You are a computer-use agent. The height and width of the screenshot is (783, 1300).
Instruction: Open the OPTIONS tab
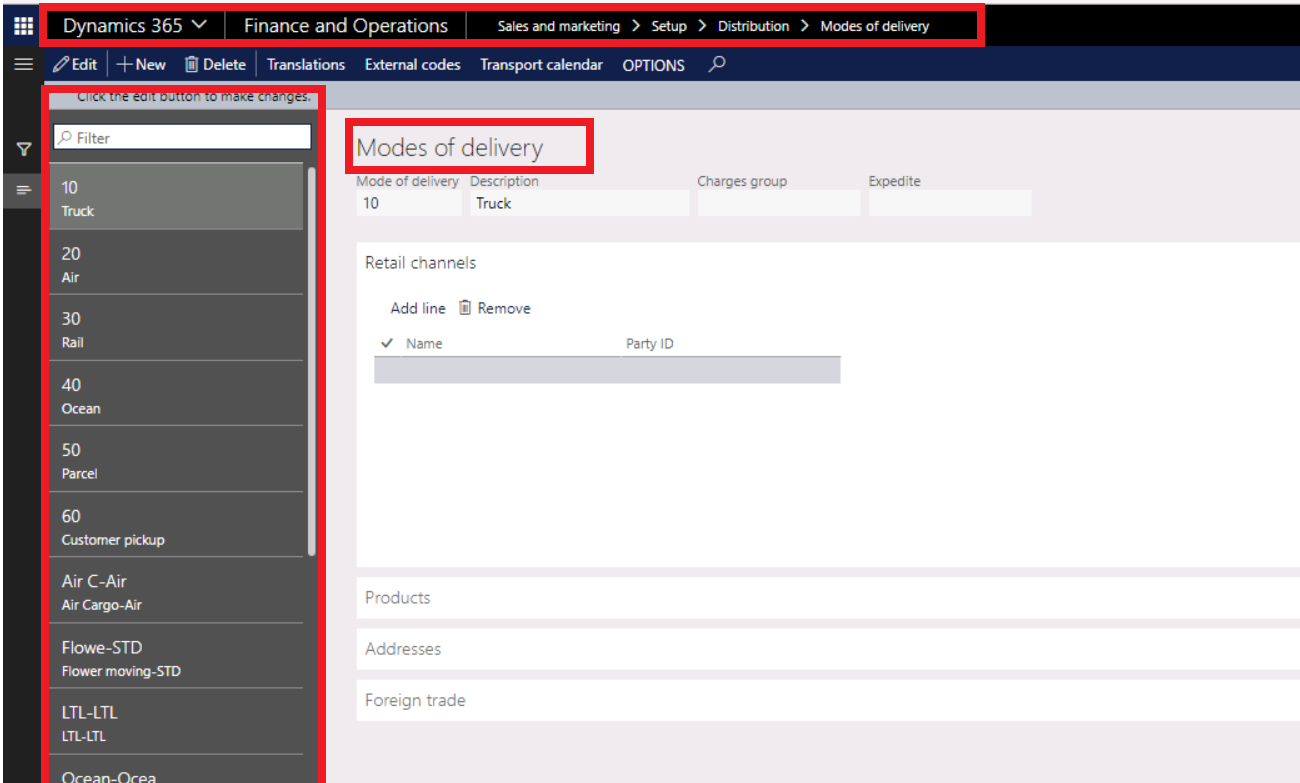tap(653, 65)
